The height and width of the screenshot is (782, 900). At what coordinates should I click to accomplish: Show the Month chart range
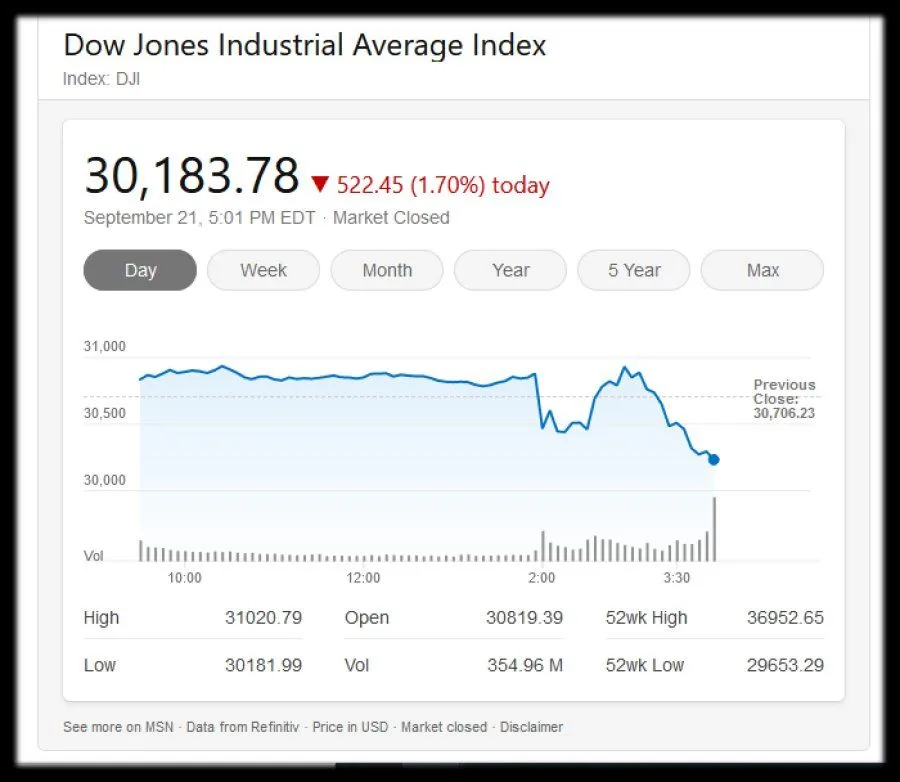tap(387, 270)
